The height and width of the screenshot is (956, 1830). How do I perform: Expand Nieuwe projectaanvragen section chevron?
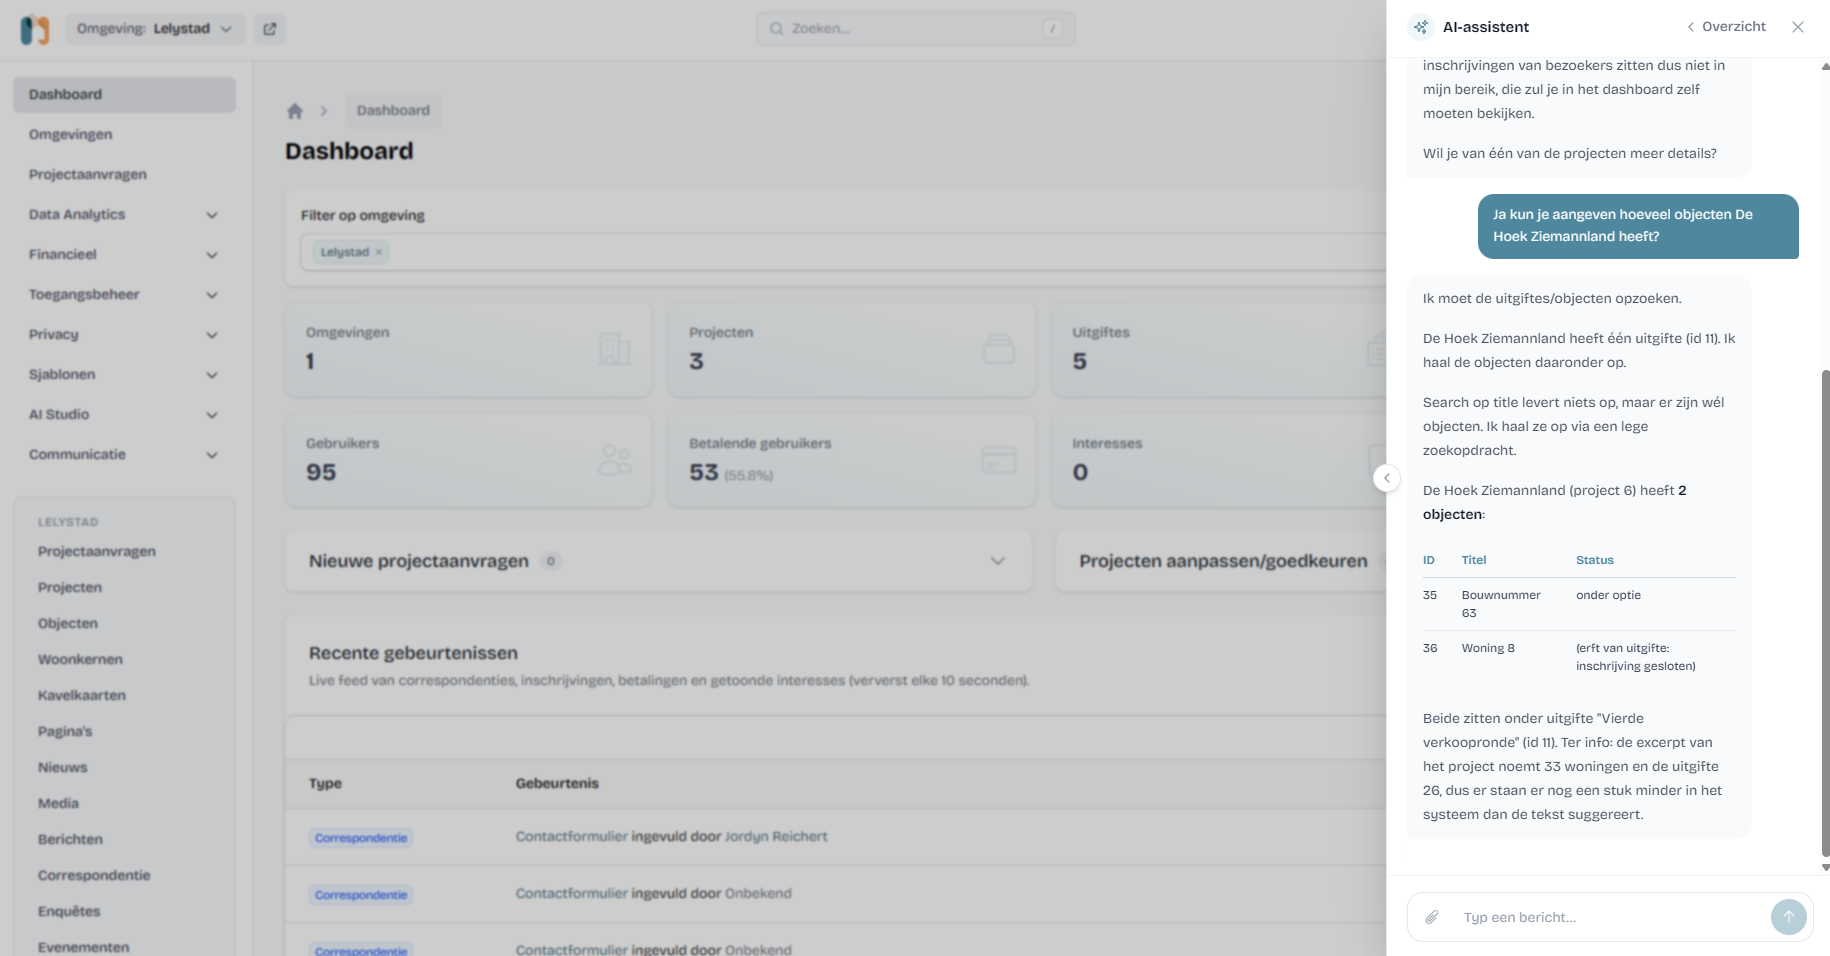pyautogui.click(x=997, y=561)
